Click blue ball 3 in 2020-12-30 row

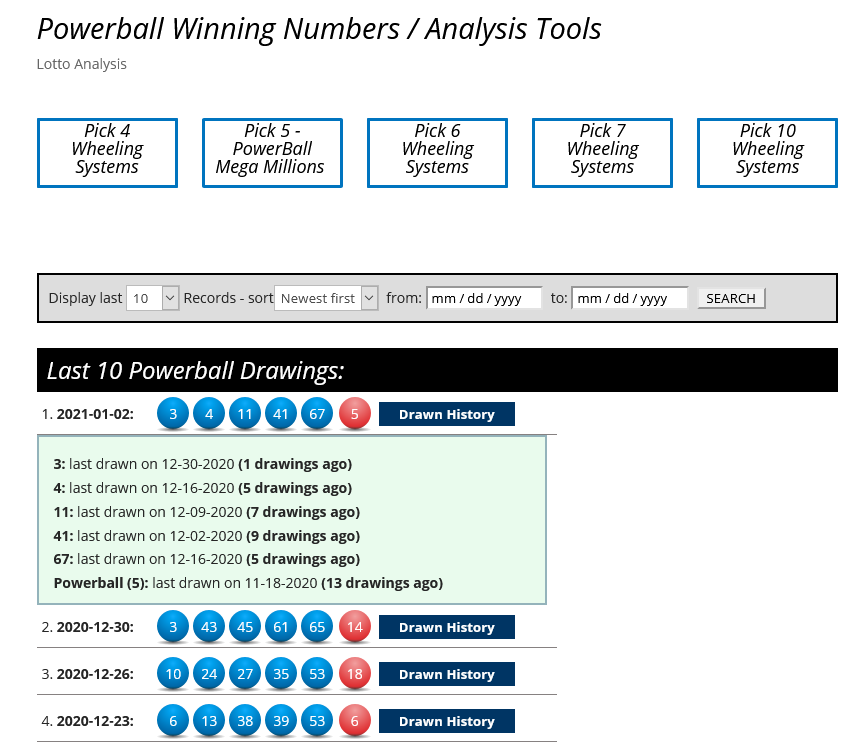173,627
